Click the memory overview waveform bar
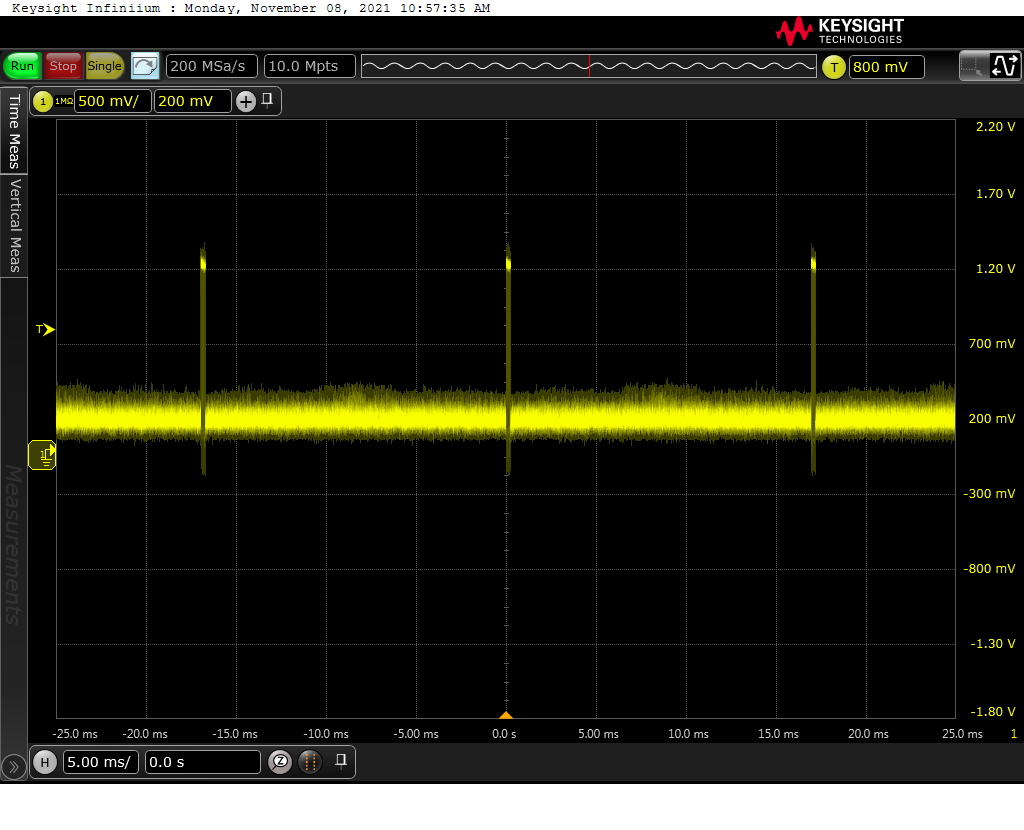Image resolution: width=1024 pixels, height=830 pixels. pyautogui.click(x=588, y=66)
